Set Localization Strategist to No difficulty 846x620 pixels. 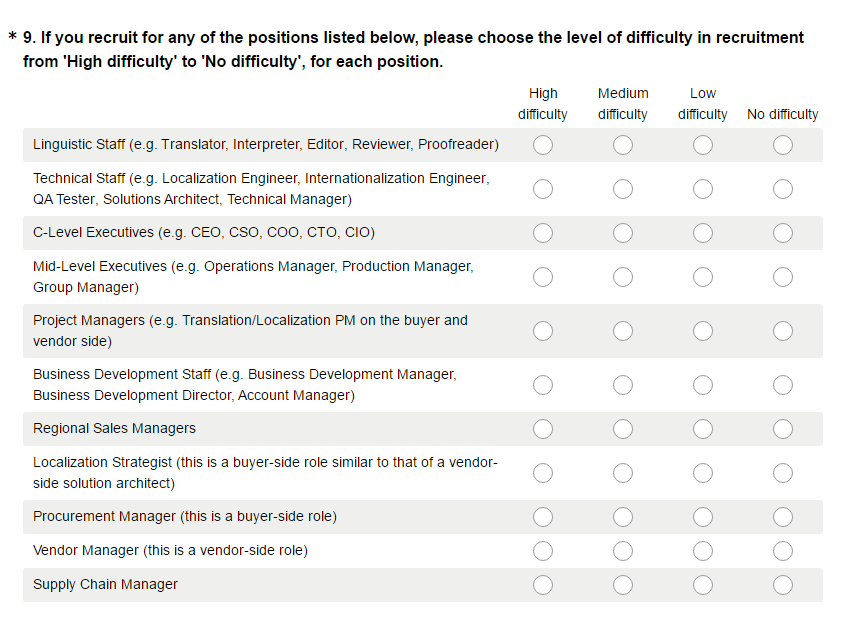(x=782, y=473)
